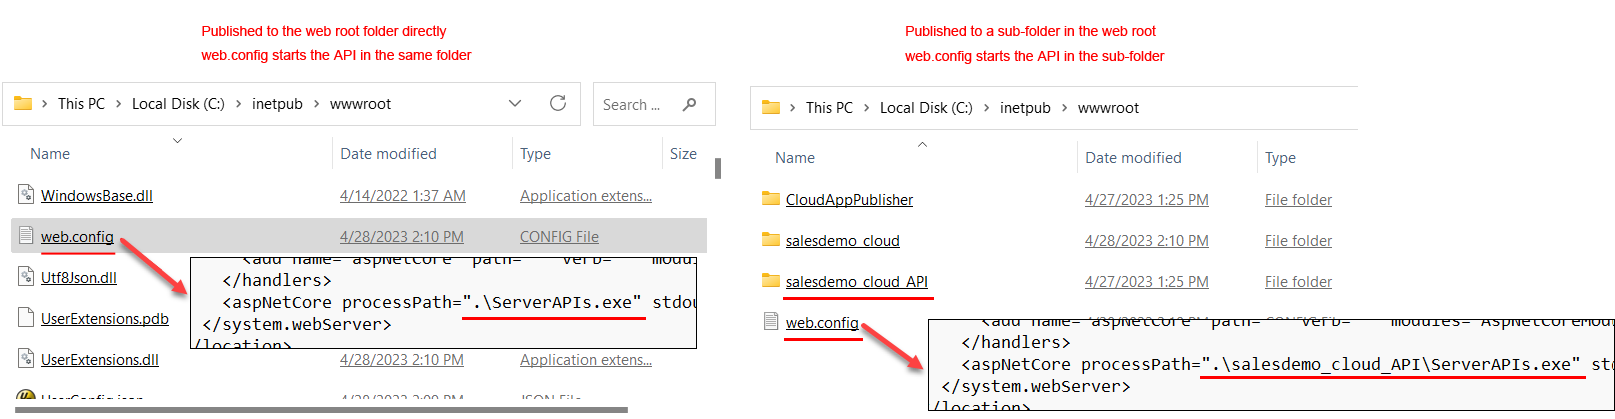Image resolution: width=1615 pixels, height=419 pixels.
Task: Open the left address bar history dropdown
Action: [515, 103]
